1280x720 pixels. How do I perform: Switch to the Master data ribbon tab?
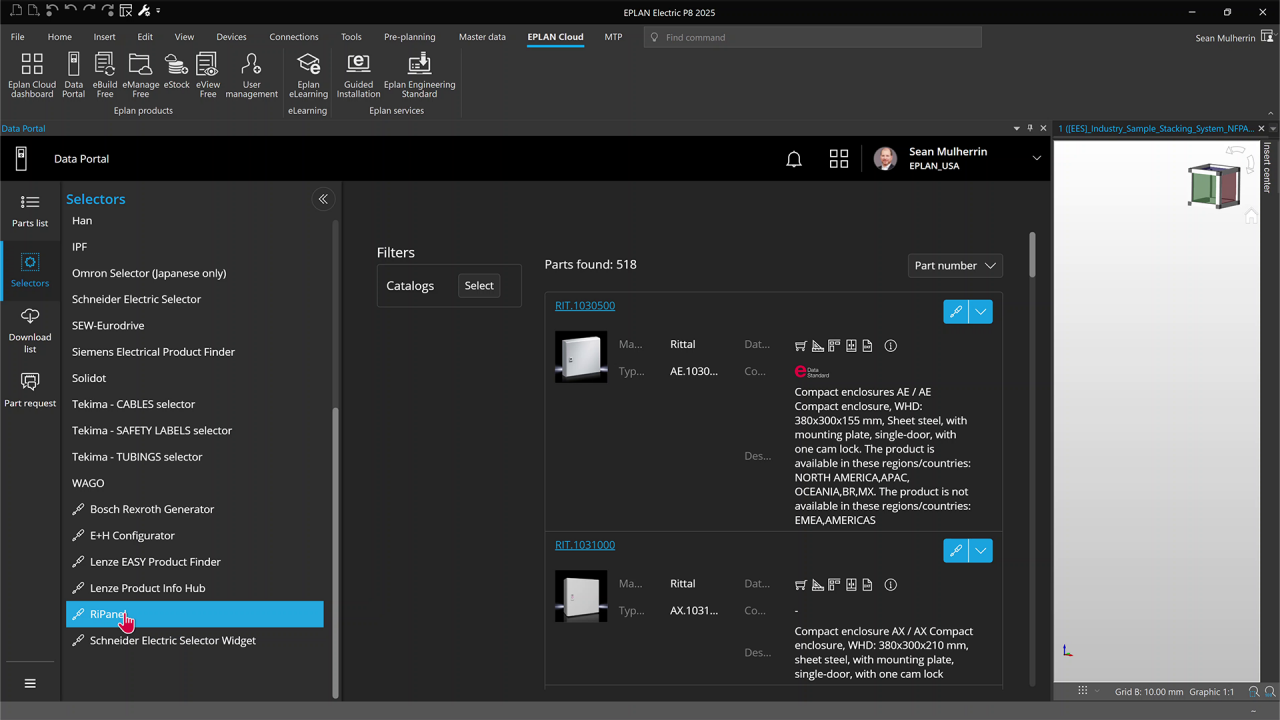tap(482, 36)
